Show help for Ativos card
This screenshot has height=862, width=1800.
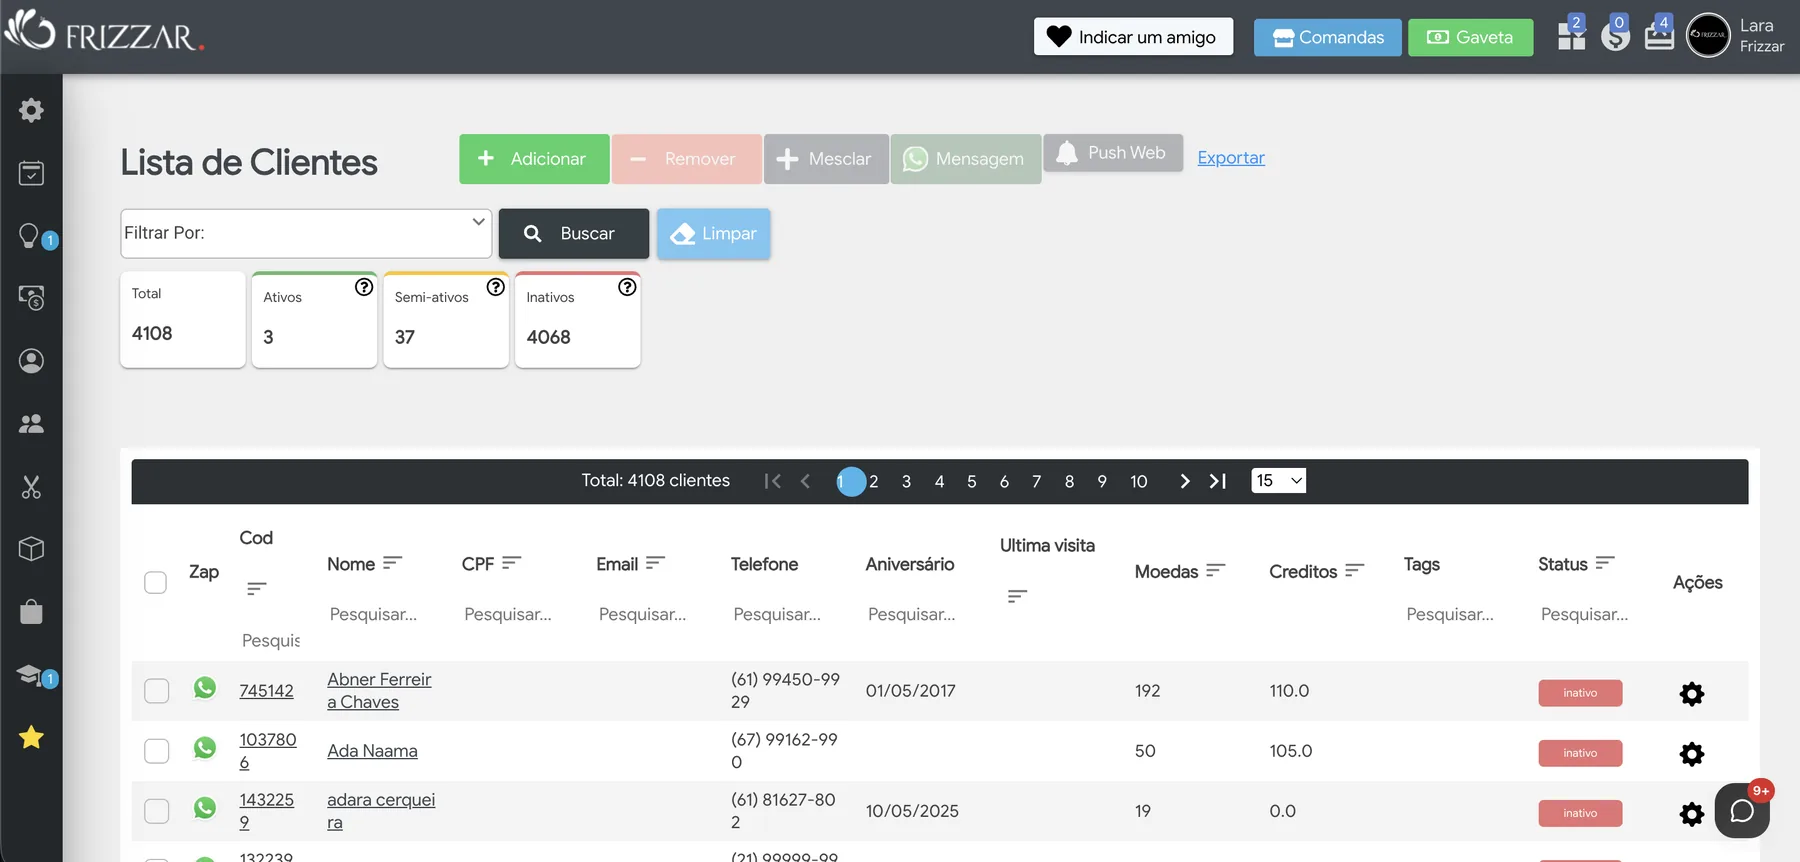point(364,287)
